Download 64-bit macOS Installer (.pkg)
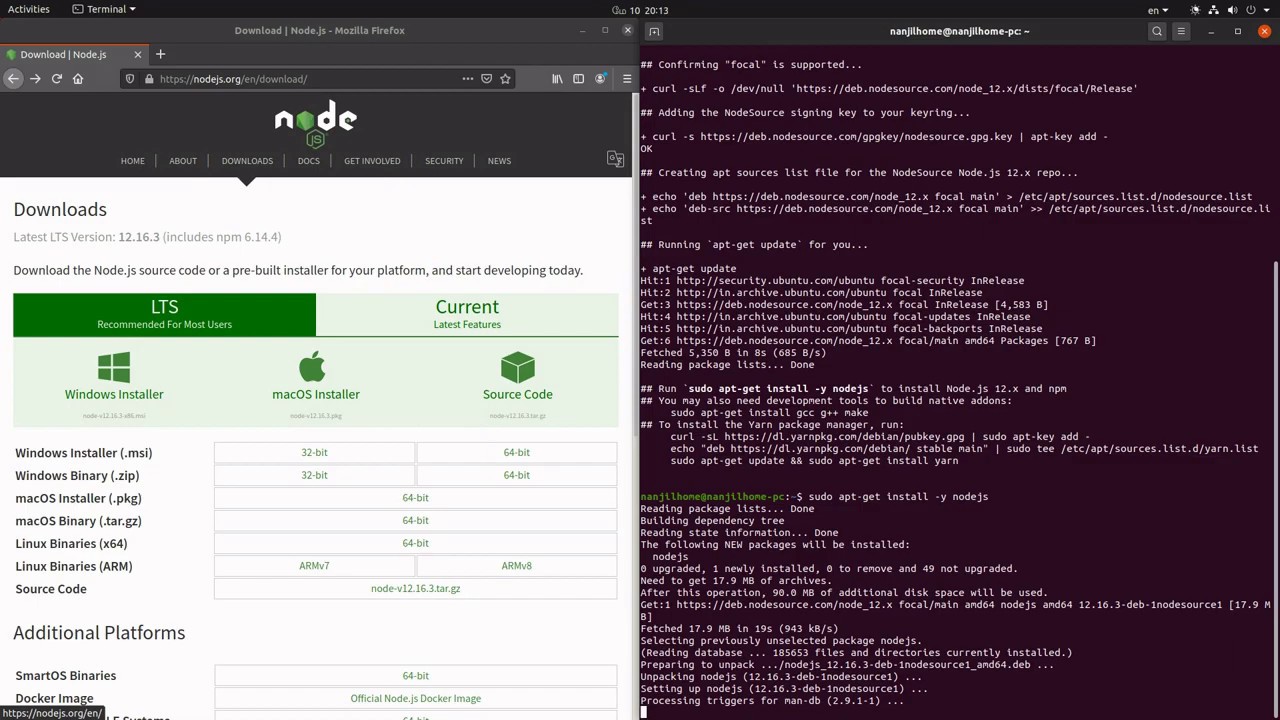Screen dimensions: 1280x720 (415, 498)
